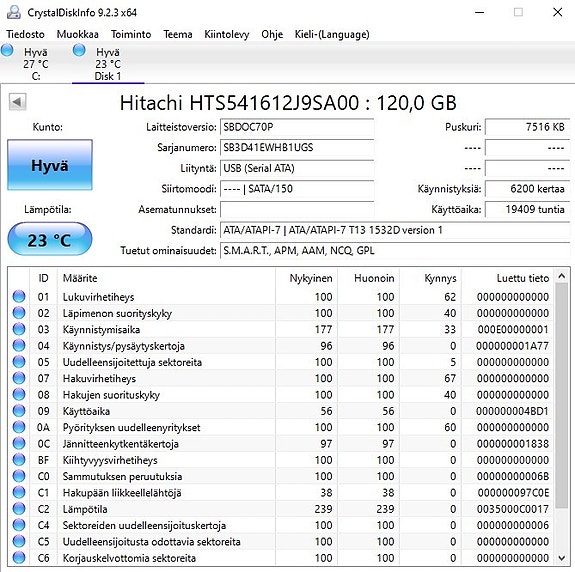The width and height of the screenshot is (575, 572).
Task: Click blue status dot for BF Kiihtyvyysvirhetiheys
Action: click(x=19, y=459)
